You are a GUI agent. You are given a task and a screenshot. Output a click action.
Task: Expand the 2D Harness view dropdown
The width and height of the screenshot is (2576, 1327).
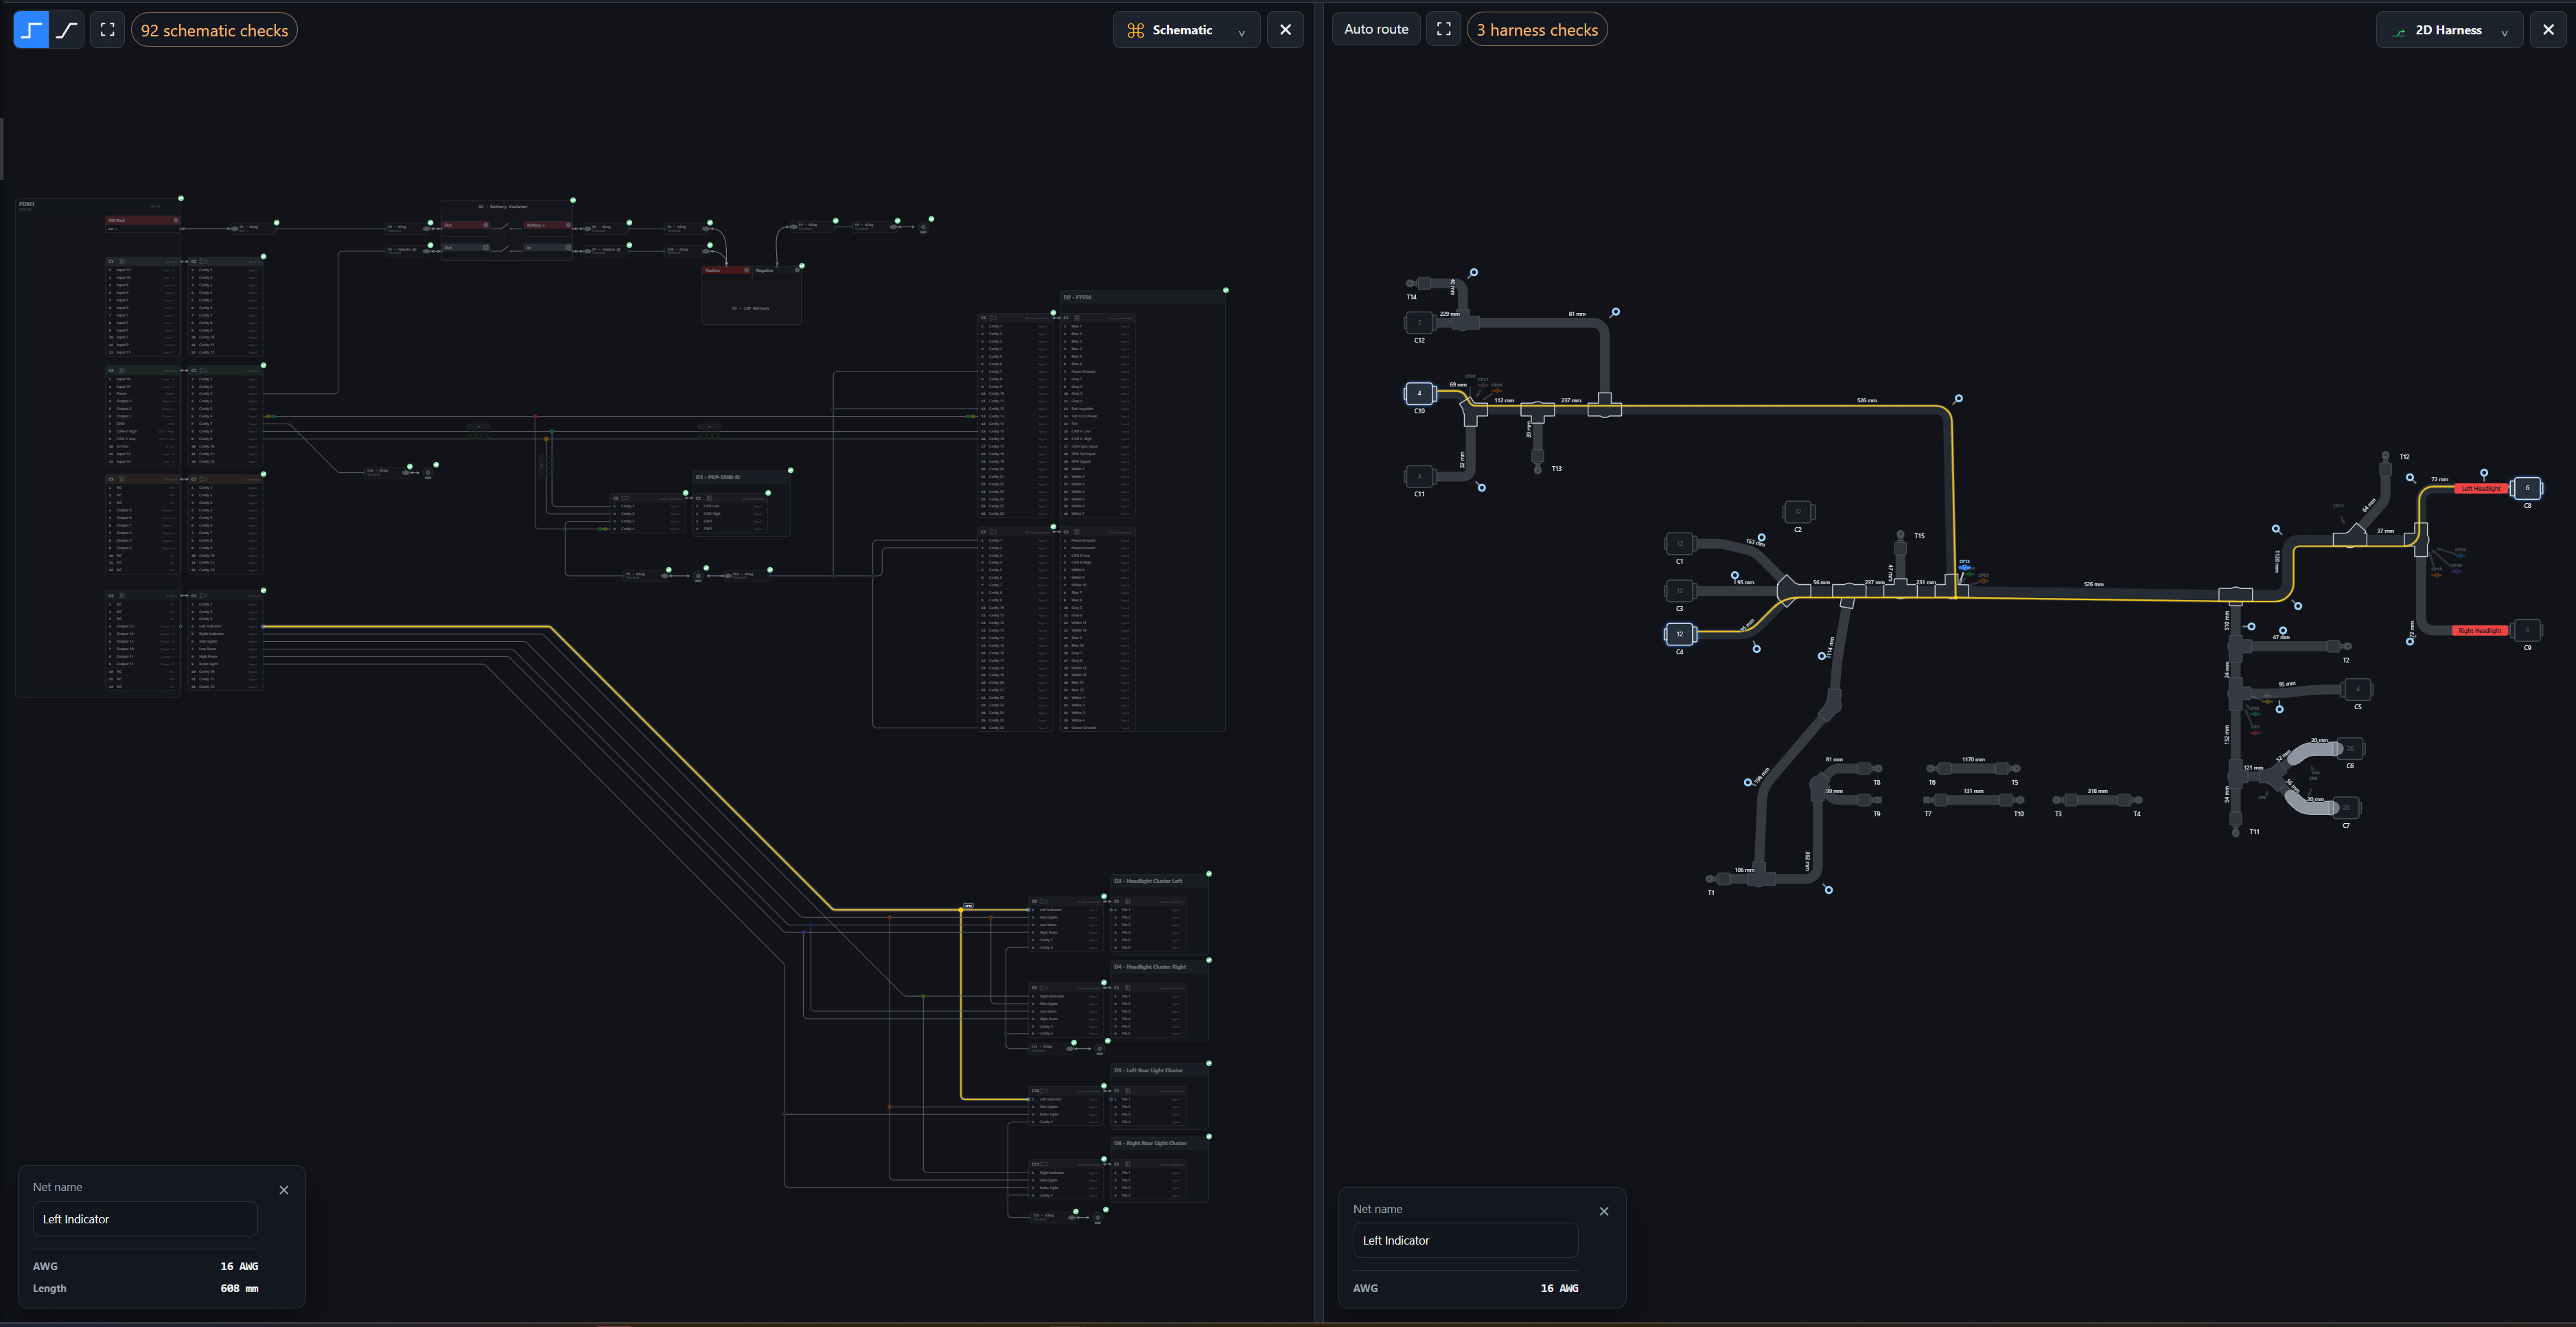pyautogui.click(x=2449, y=30)
